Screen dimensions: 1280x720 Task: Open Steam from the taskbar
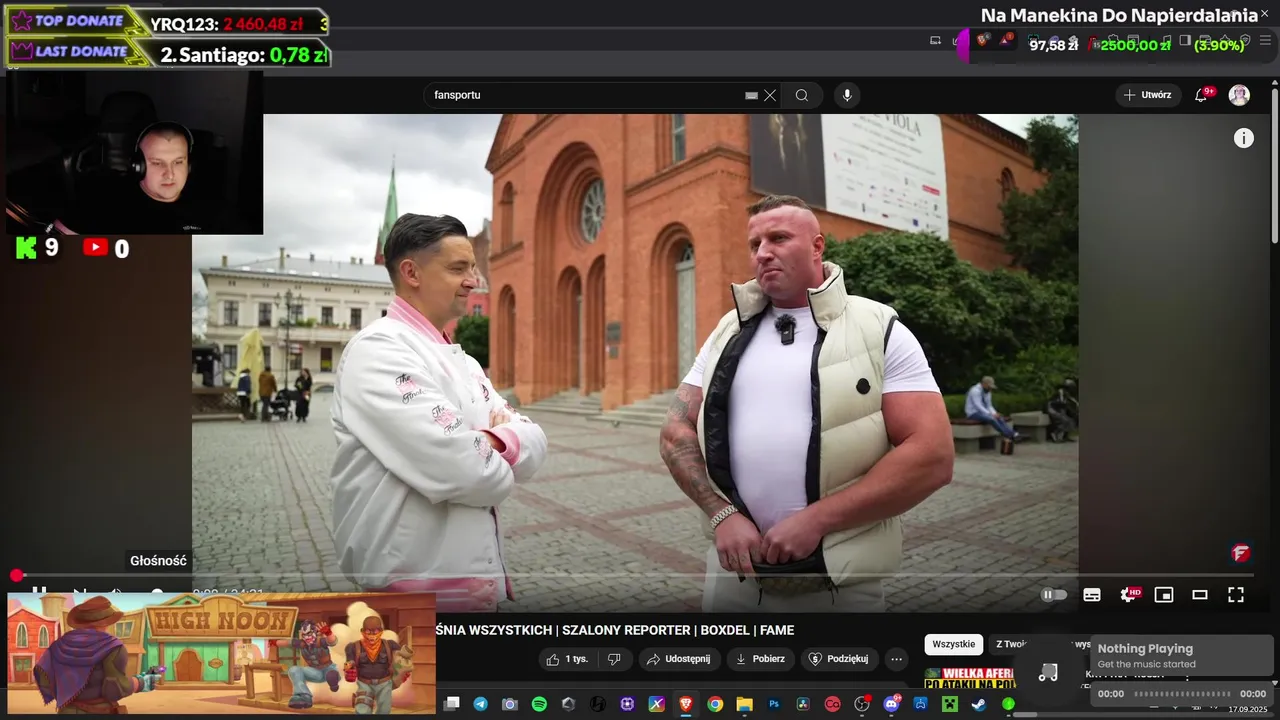(978, 704)
